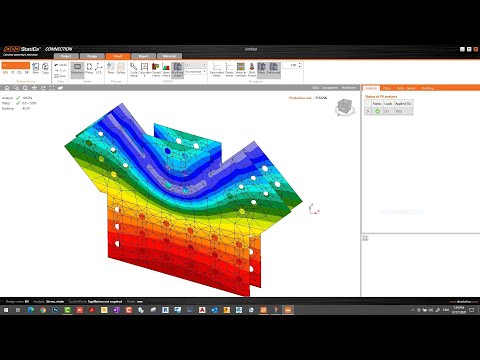Select the EPS connection type button
Screen dimensions: 480x360
[x=5, y=72]
